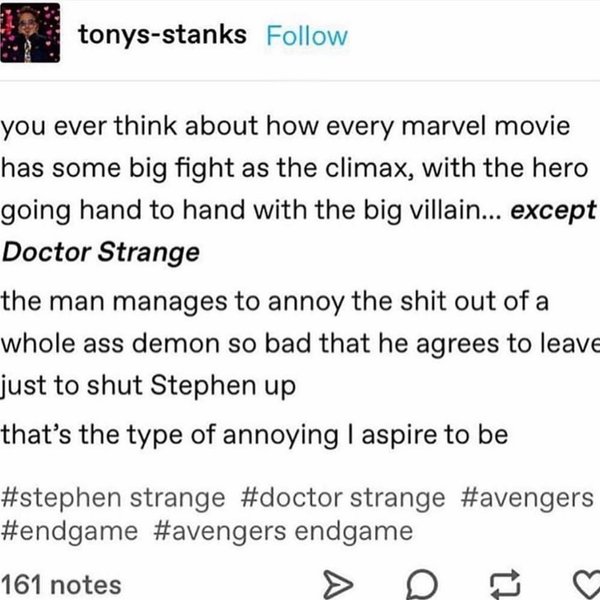Reblog the post with arrows icon
The image size is (600, 600).
click(x=505, y=584)
